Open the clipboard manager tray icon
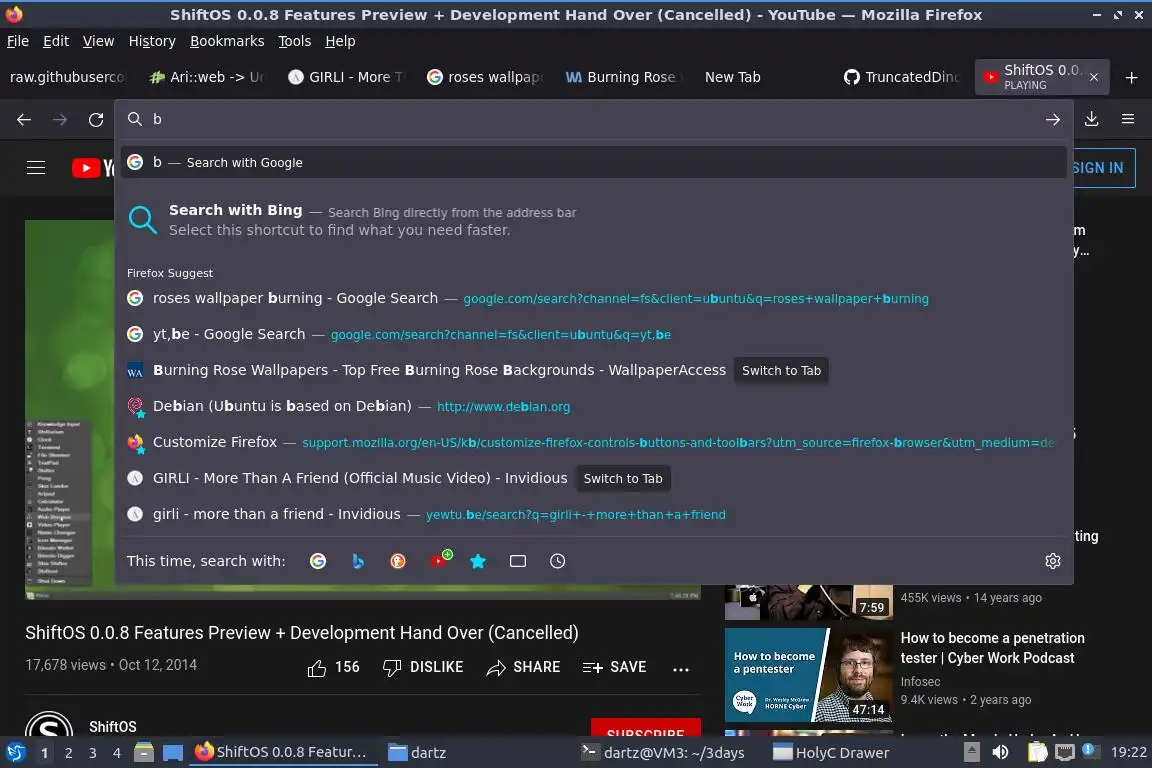 pyautogui.click(x=1037, y=753)
